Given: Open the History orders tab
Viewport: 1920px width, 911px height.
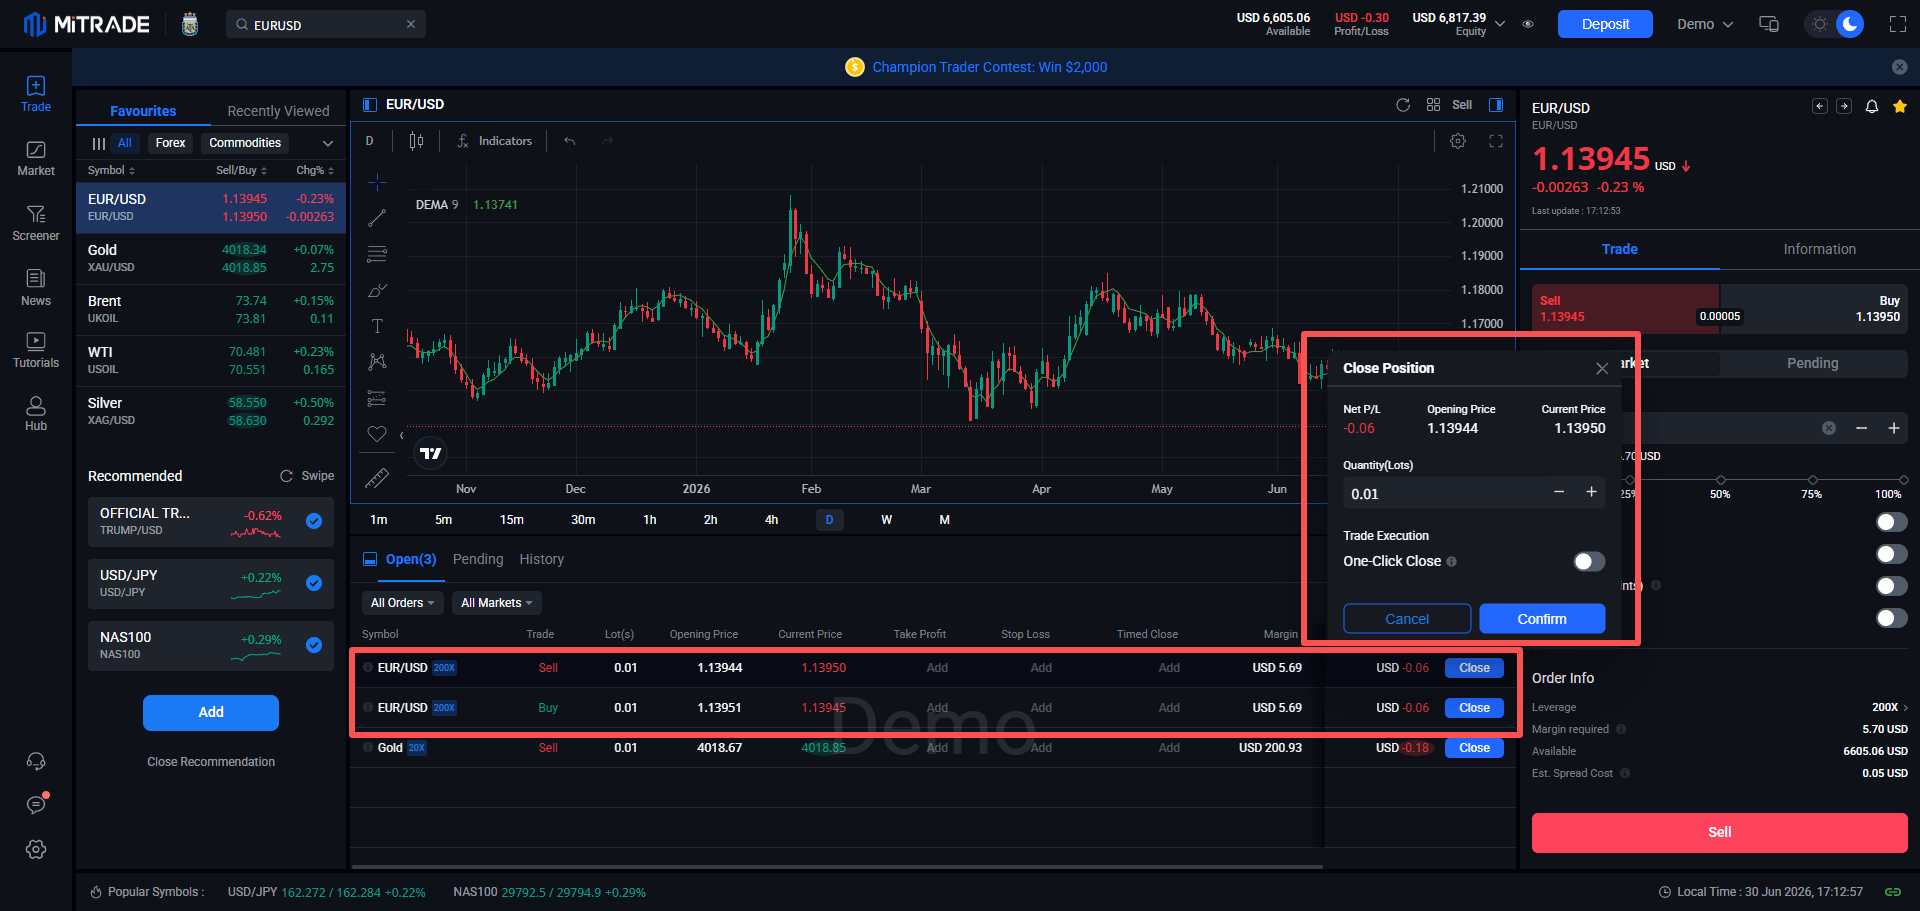Looking at the screenshot, I should coord(542,559).
